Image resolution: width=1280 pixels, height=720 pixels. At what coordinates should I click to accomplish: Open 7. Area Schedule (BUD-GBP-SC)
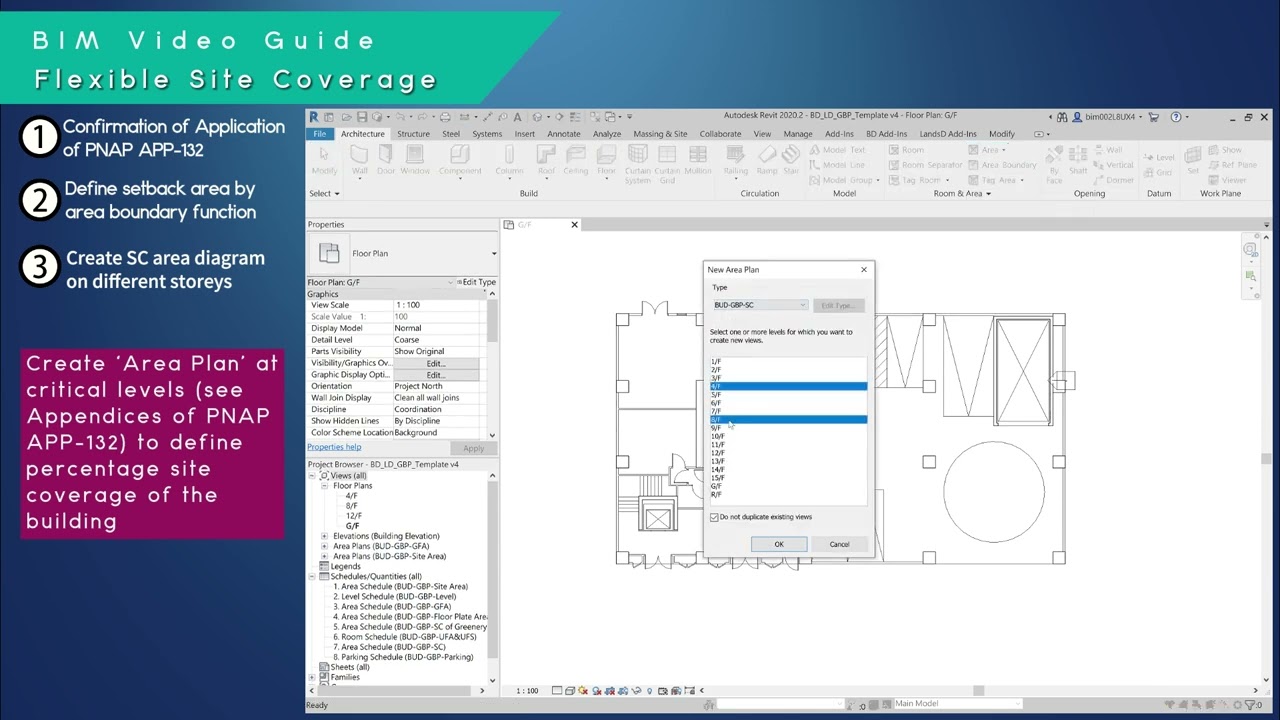[x=390, y=647]
